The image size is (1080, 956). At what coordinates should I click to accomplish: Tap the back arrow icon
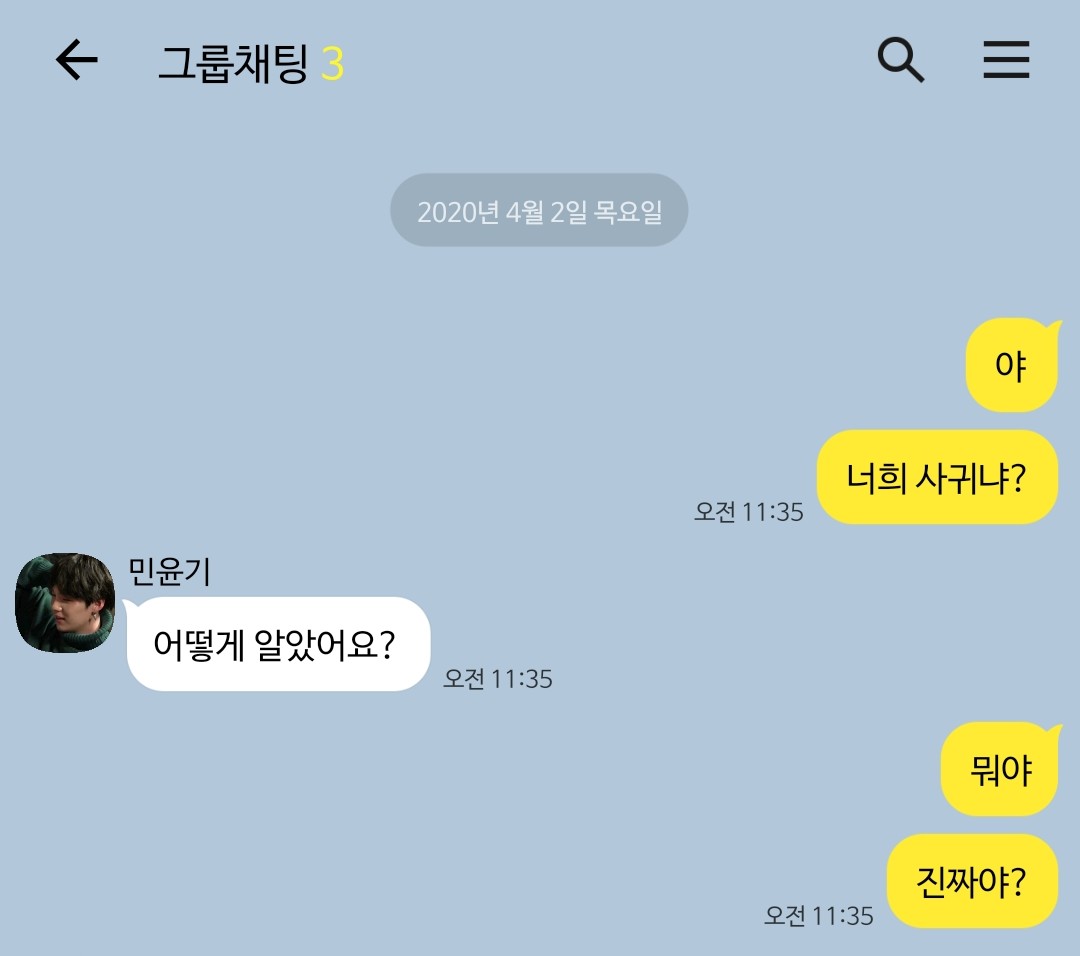(x=76, y=60)
